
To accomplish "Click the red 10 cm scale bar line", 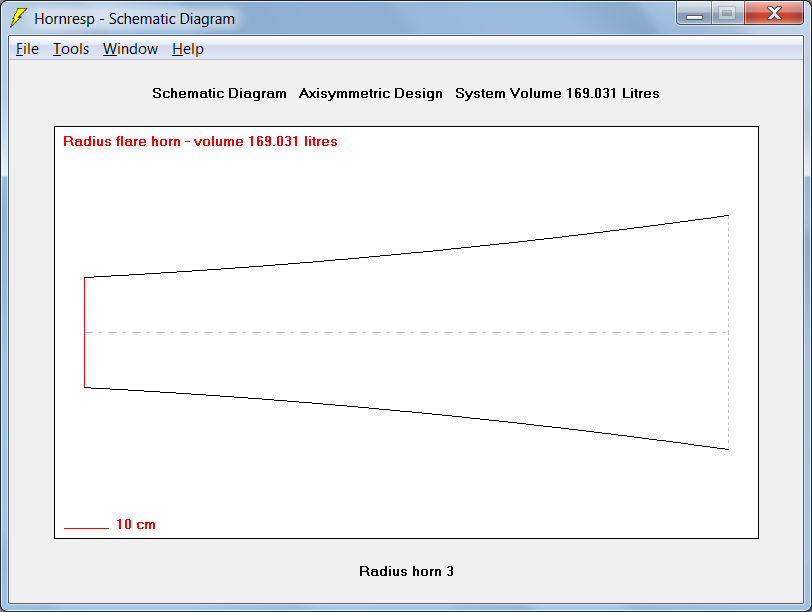I will coord(86,528).
